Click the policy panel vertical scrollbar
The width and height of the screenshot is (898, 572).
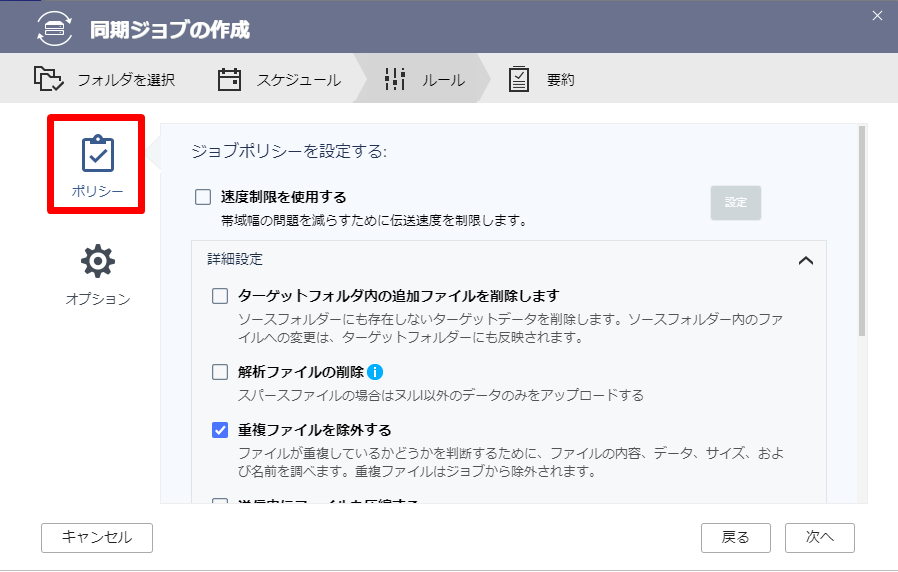click(862, 231)
